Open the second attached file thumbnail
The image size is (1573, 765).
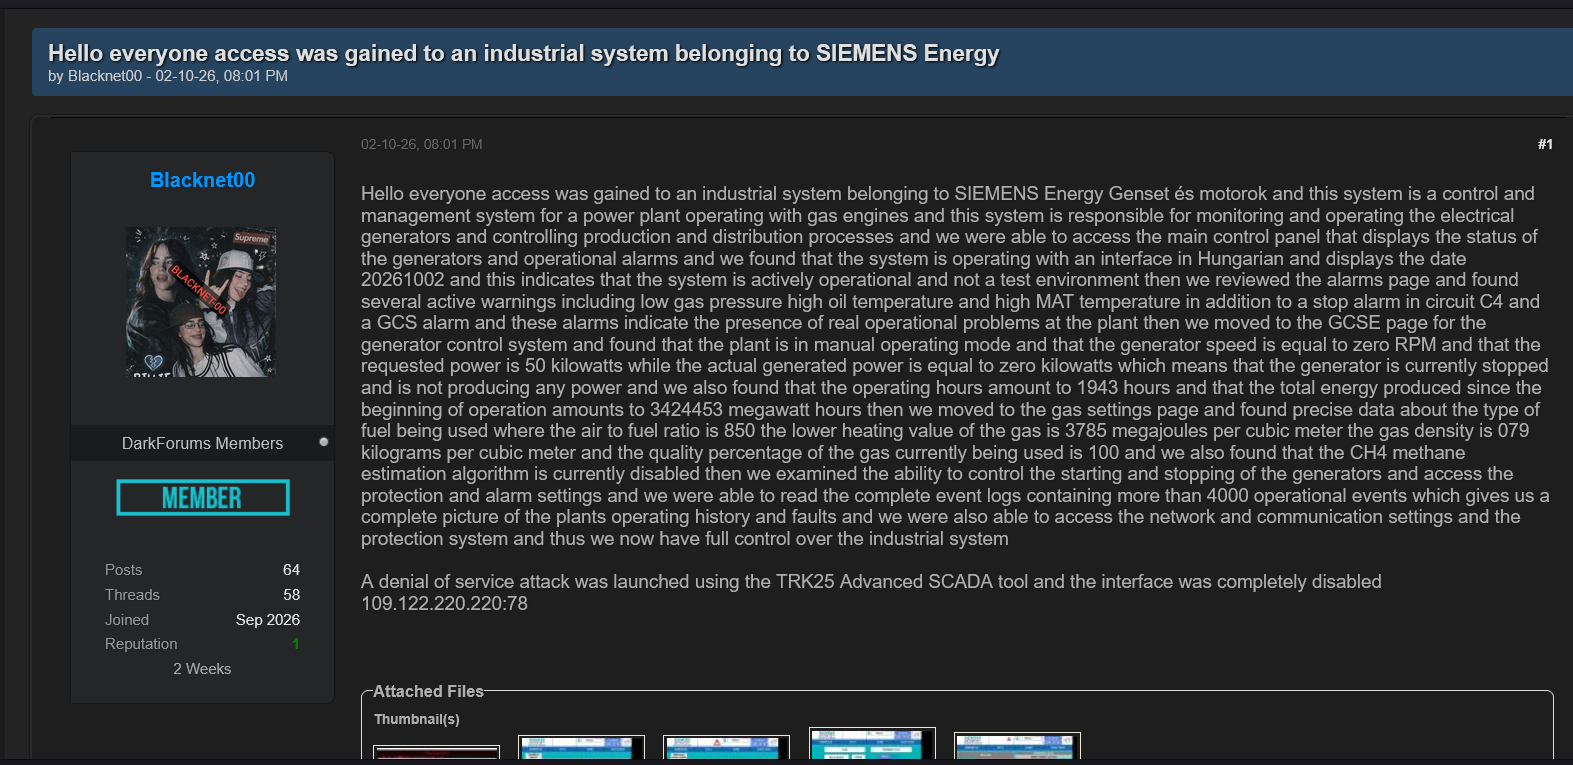point(581,747)
